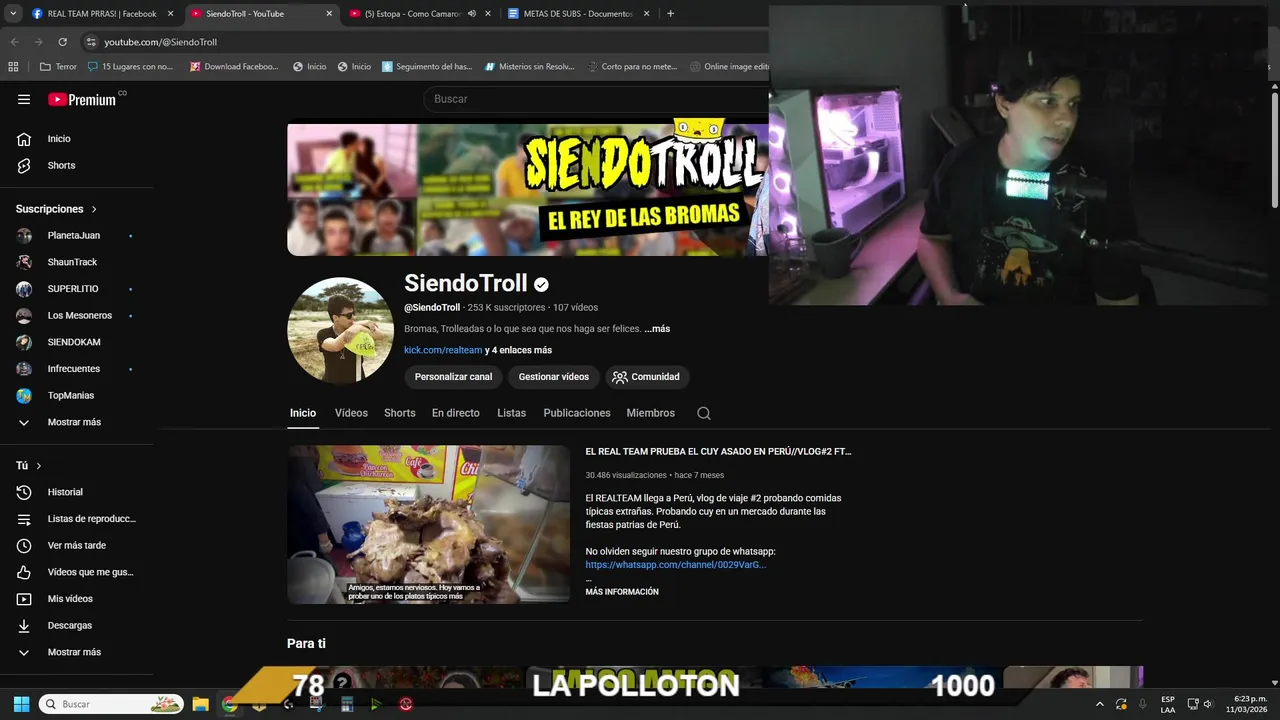Show hidden system tray icons
The width and height of the screenshot is (1280, 720).
(x=1100, y=704)
